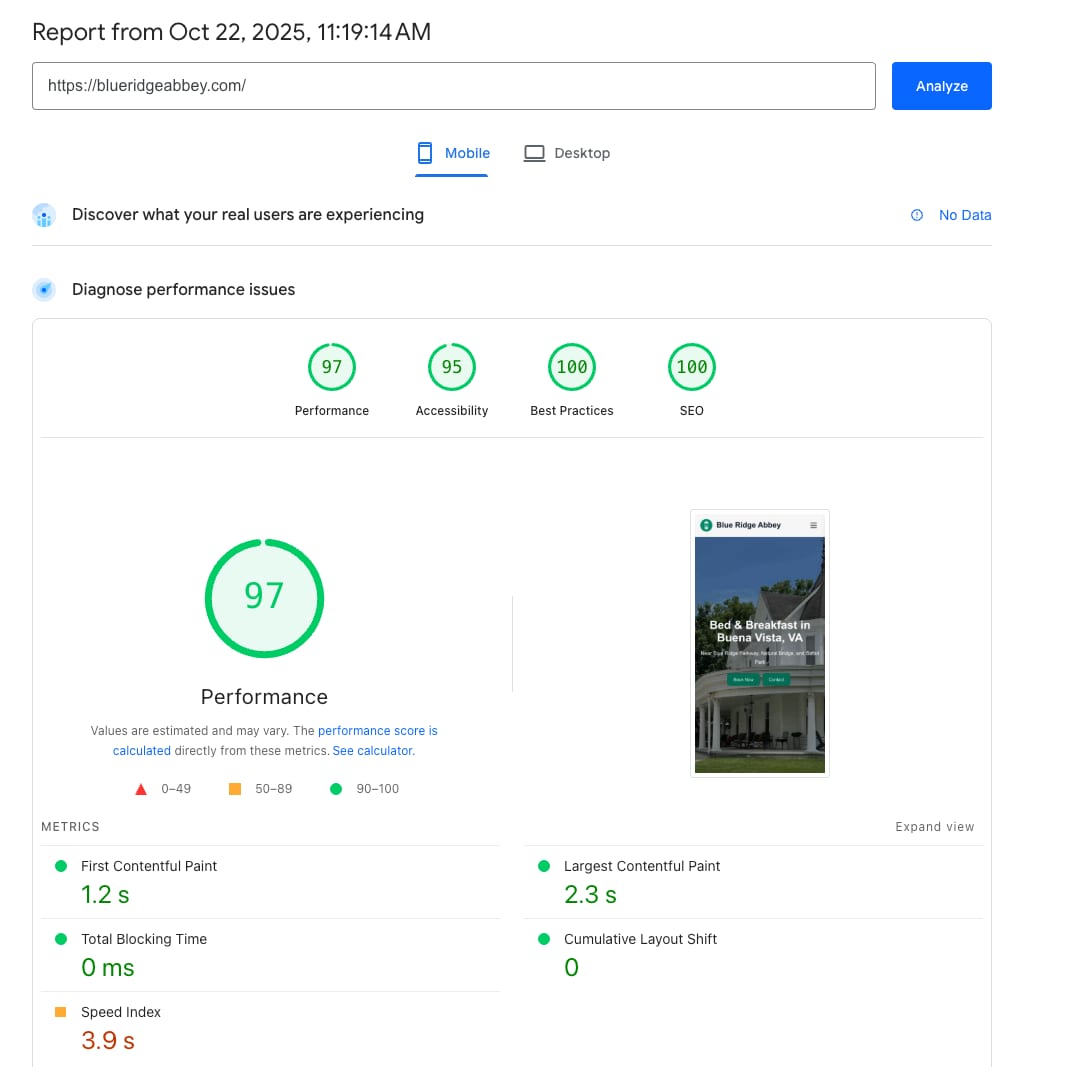Open the See calculator link
This screenshot has width=1085, height=1067.
click(372, 751)
